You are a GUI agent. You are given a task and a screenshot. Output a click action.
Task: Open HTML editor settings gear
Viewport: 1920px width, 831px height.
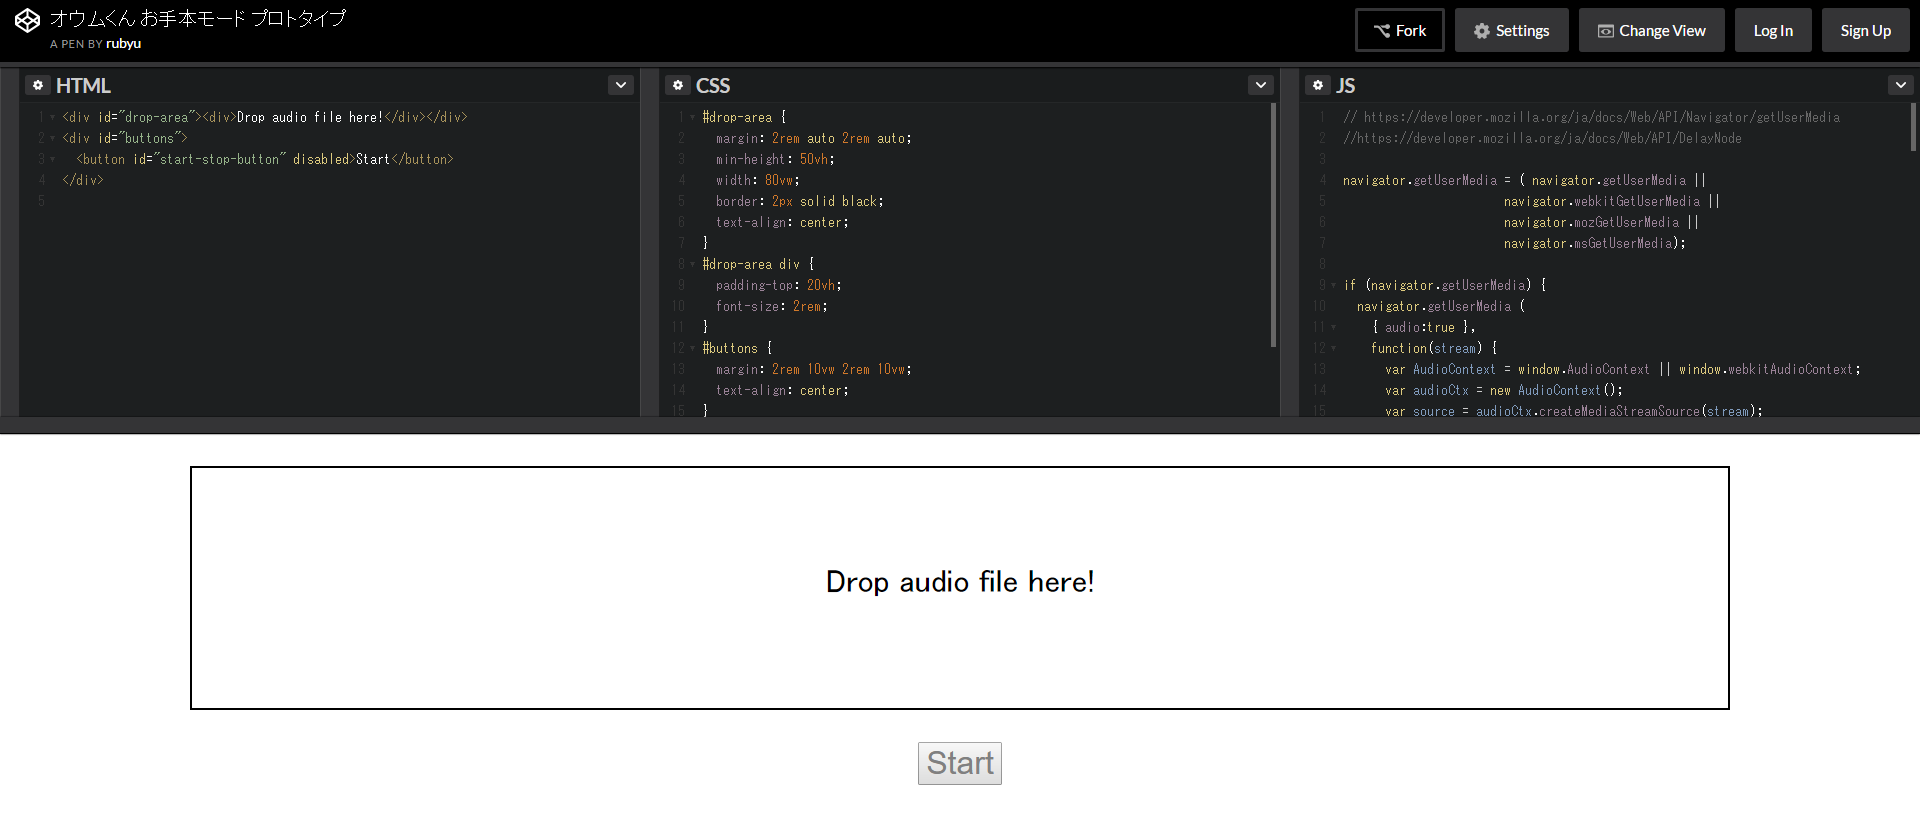click(x=38, y=85)
